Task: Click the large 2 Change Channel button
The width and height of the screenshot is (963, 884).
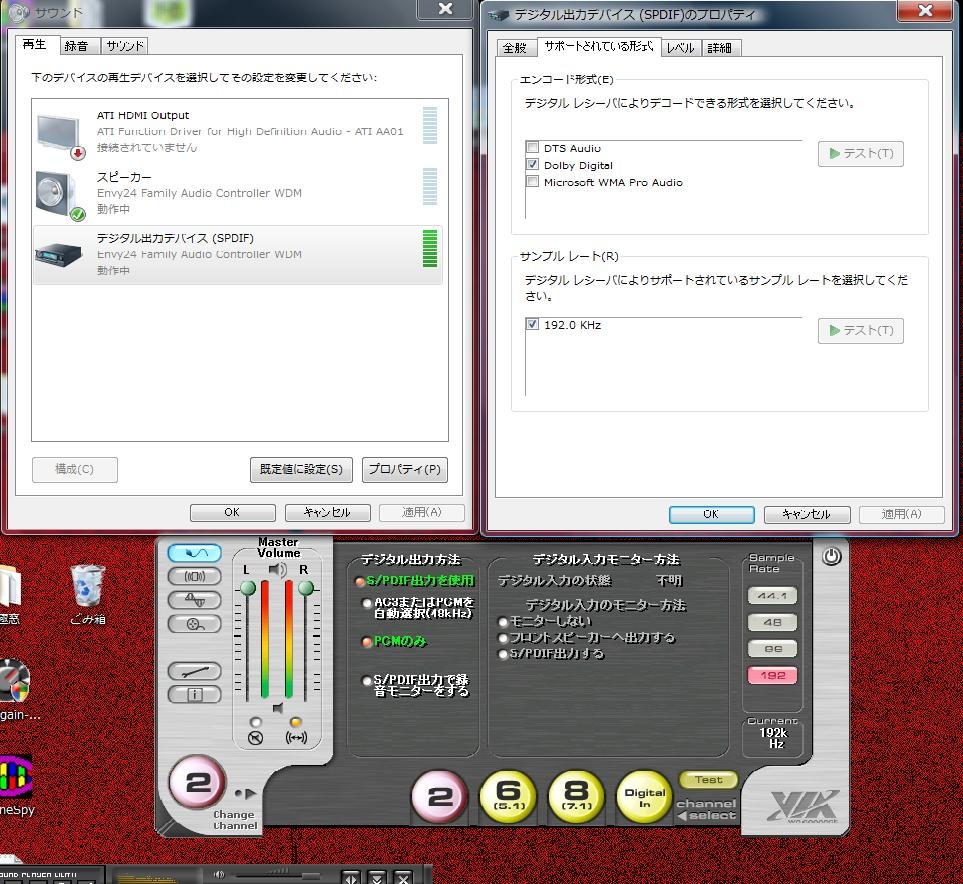Action: pyautogui.click(x=198, y=783)
